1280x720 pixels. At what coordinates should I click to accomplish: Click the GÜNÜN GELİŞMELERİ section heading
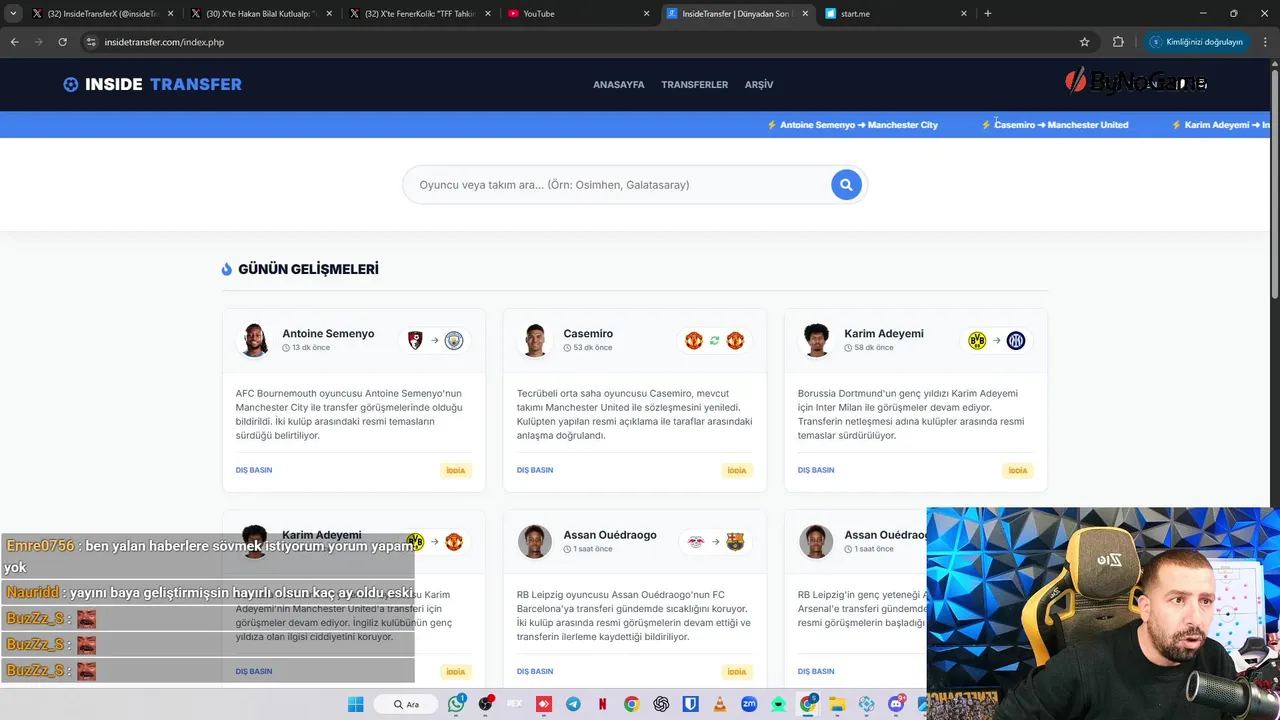click(x=300, y=269)
